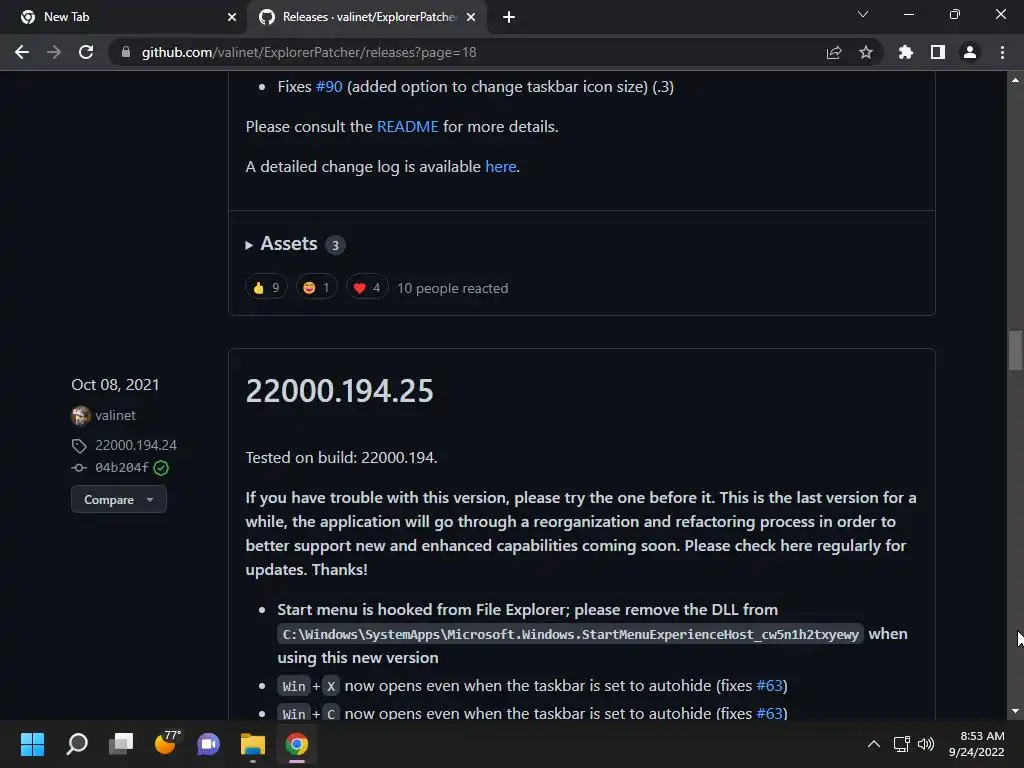Open Chrome three-dot menu
This screenshot has width=1024, height=768.
[1002, 52]
